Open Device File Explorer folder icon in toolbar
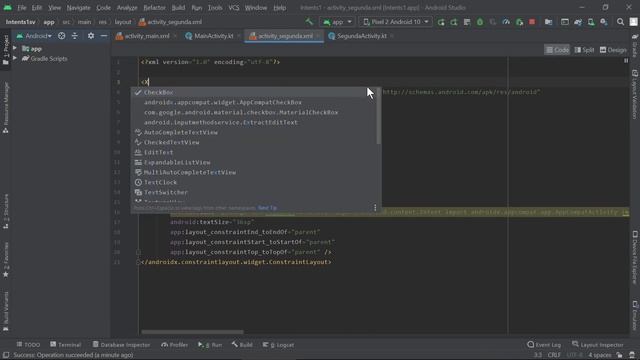640x360 pixels. click(548, 22)
